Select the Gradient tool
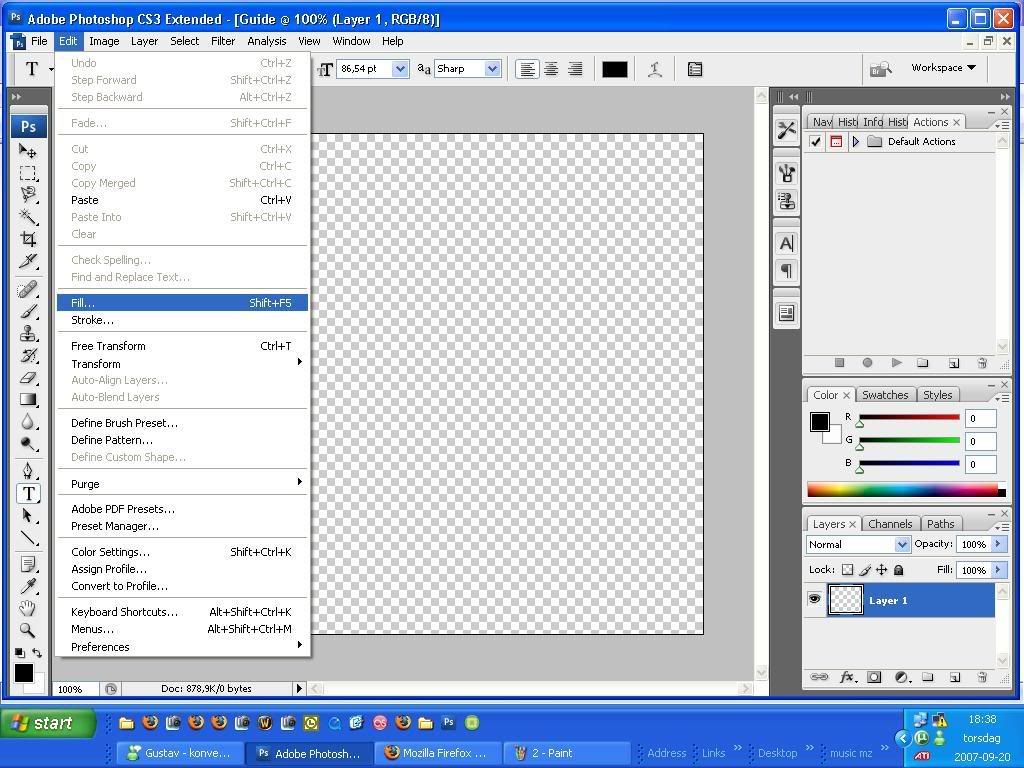Viewport: 1024px width, 768px height. (x=27, y=400)
